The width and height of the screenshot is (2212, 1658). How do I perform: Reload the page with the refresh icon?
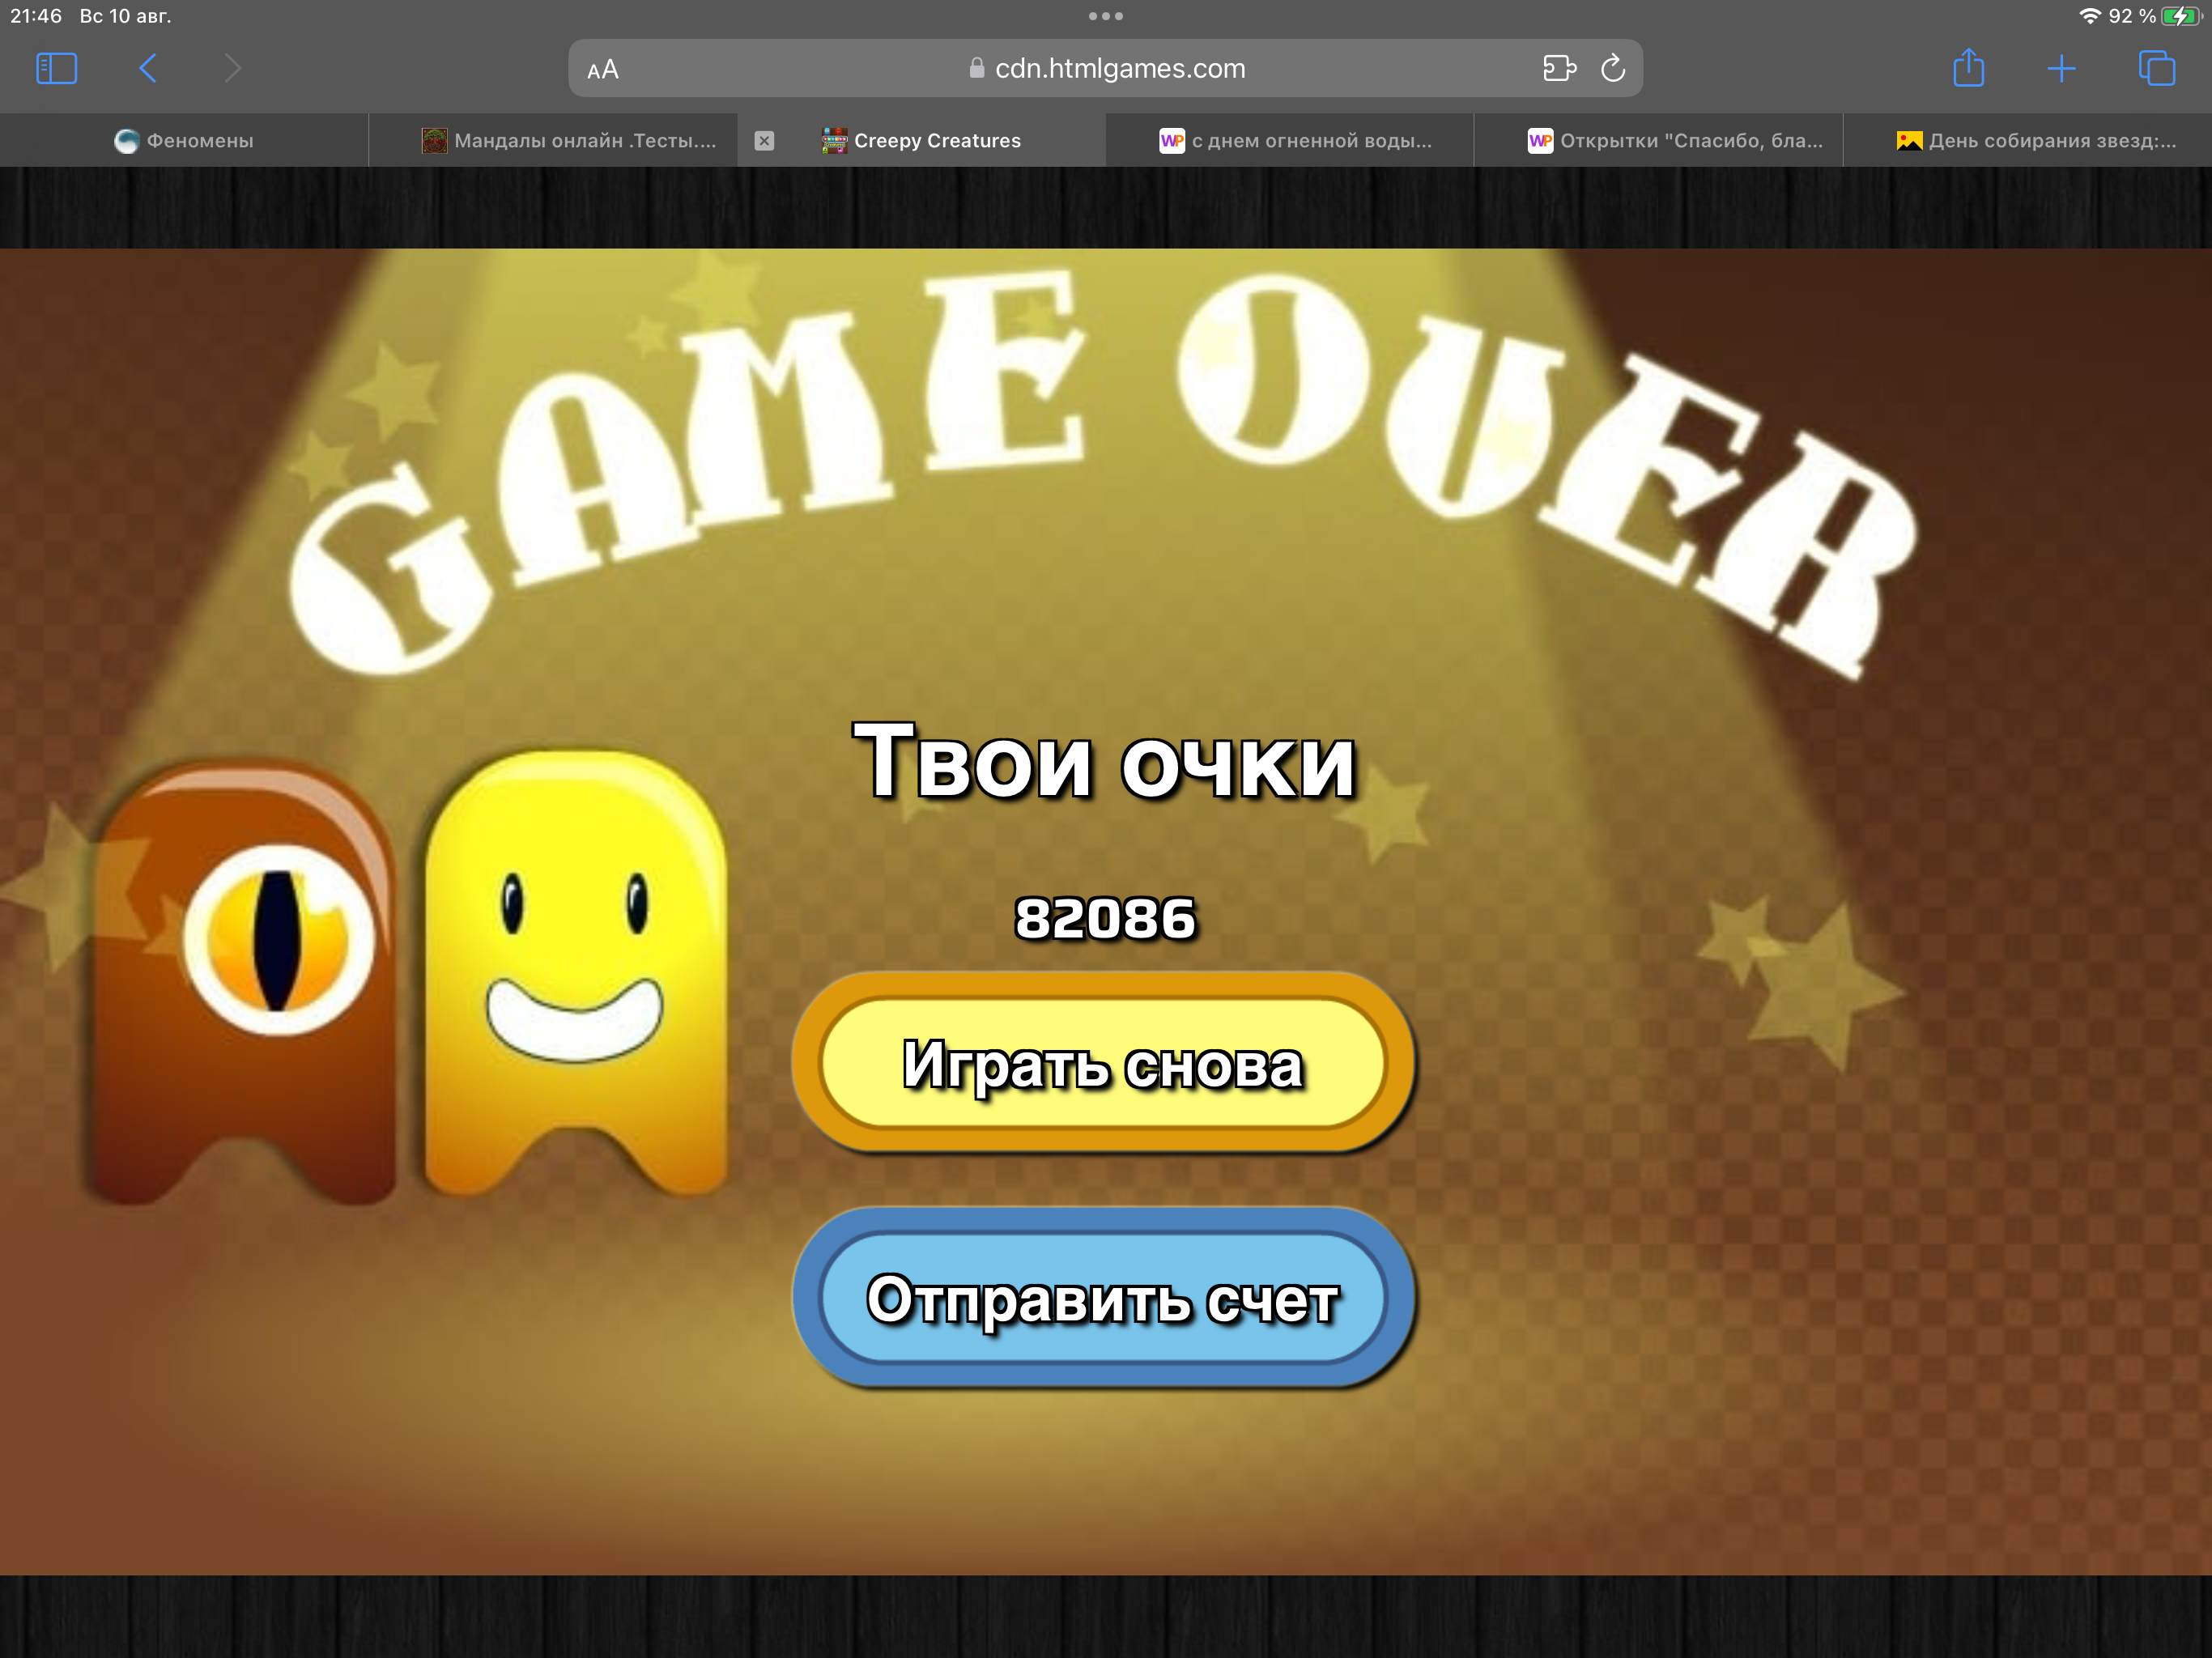(1613, 68)
